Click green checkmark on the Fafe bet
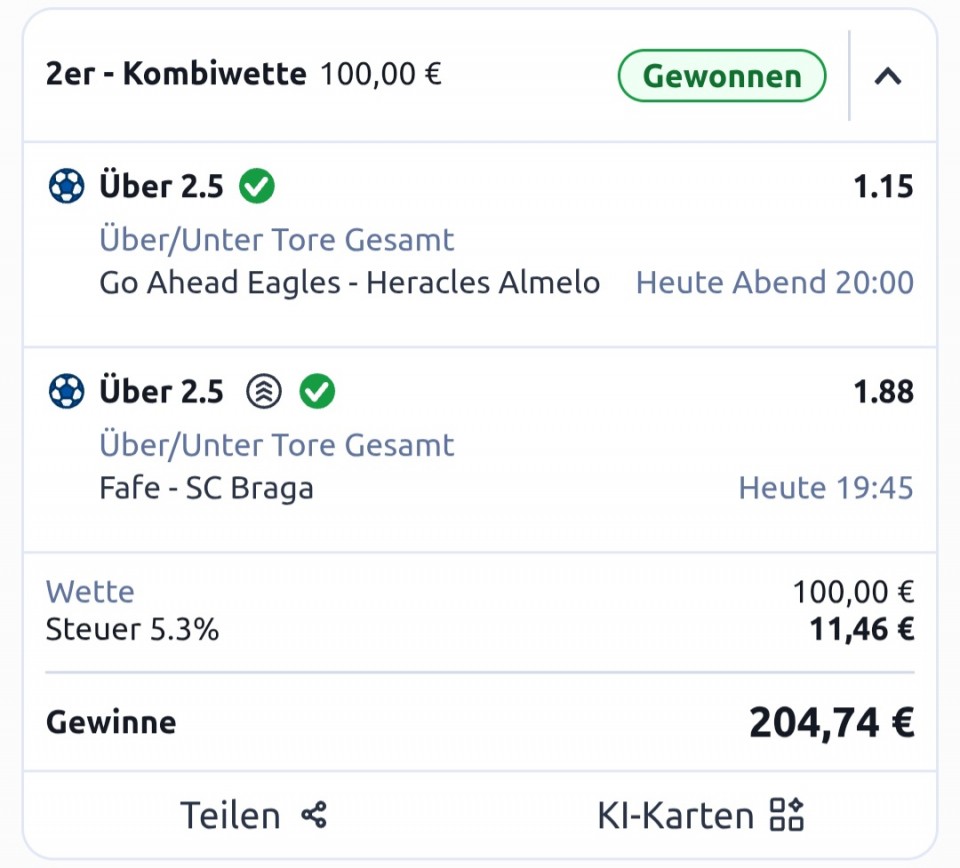 317,392
